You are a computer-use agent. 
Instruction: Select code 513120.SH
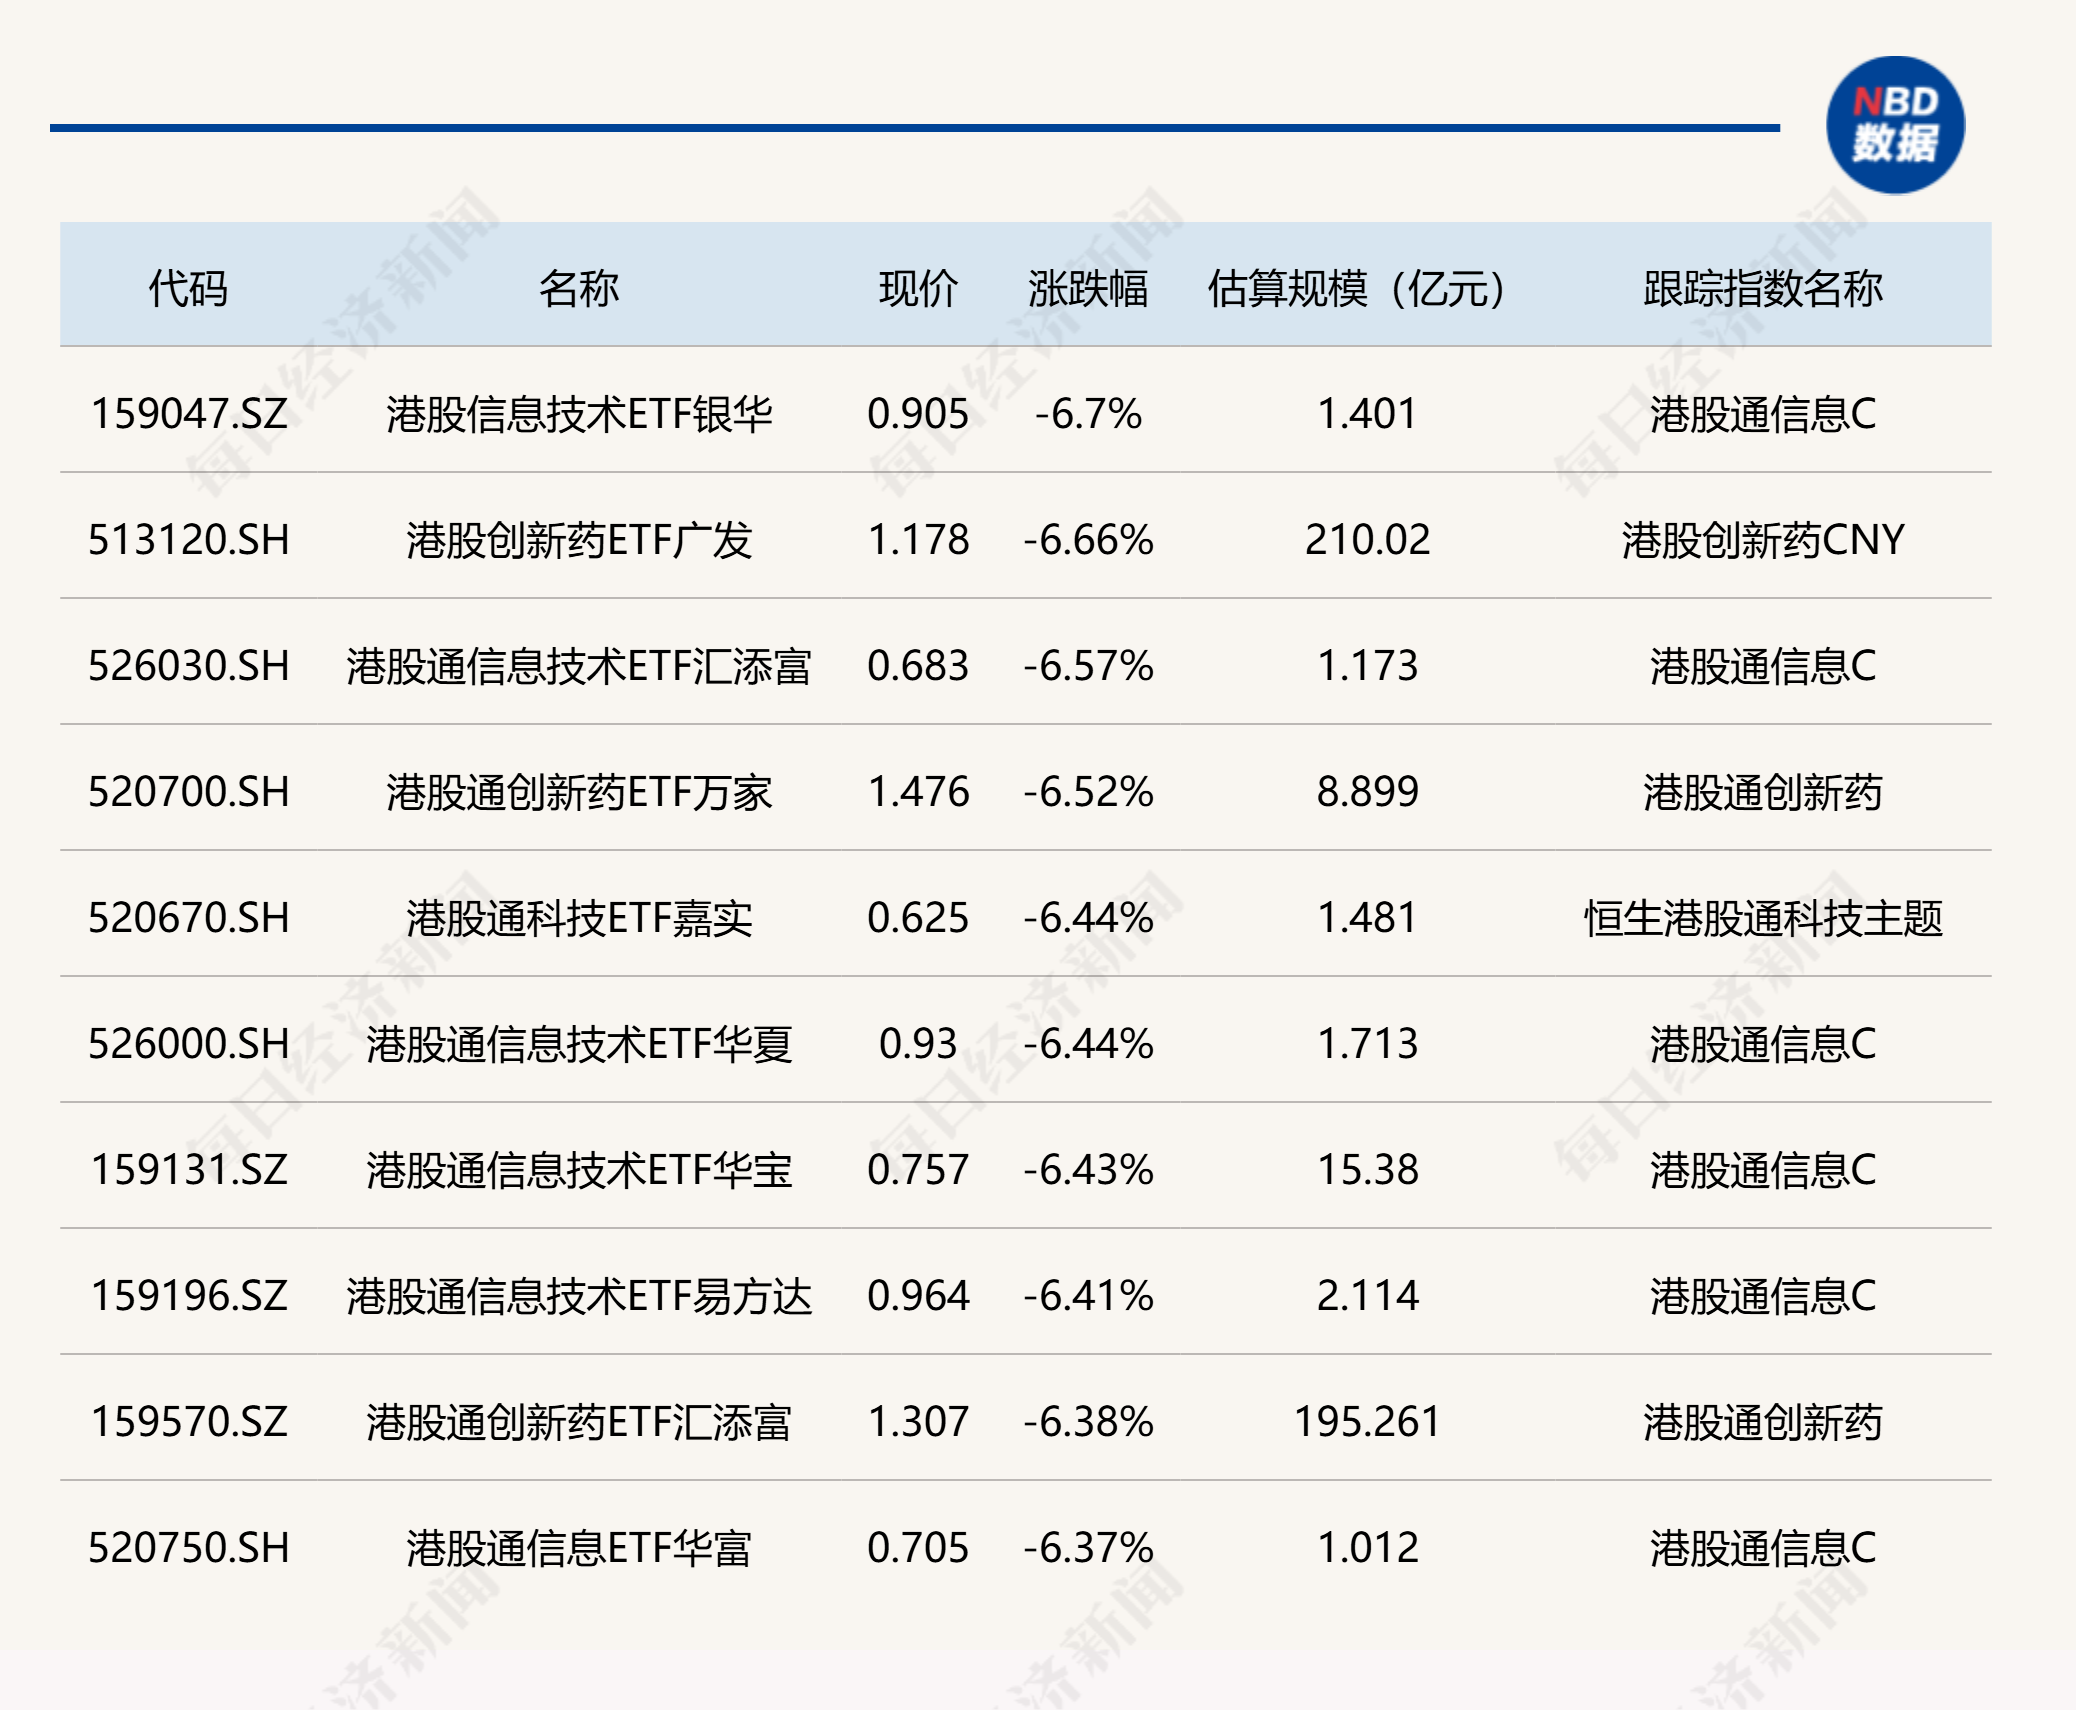(189, 540)
